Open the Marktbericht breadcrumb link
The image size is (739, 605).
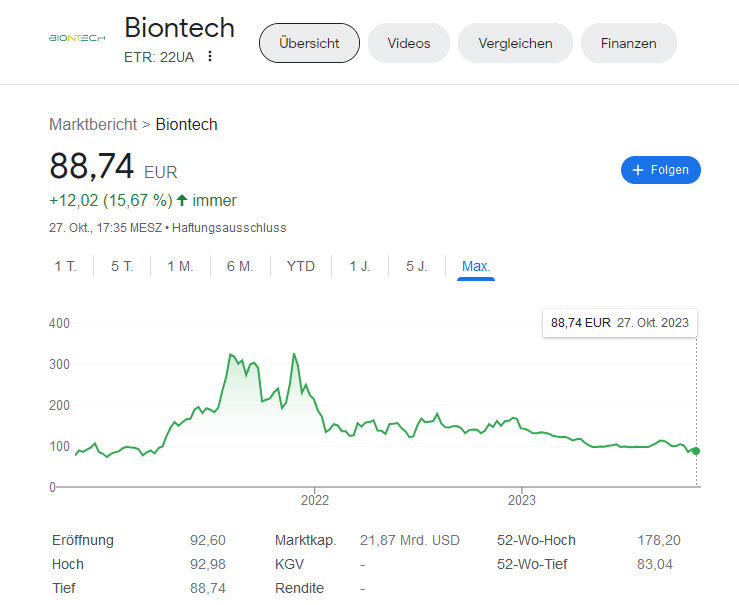(x=93, y=124)
